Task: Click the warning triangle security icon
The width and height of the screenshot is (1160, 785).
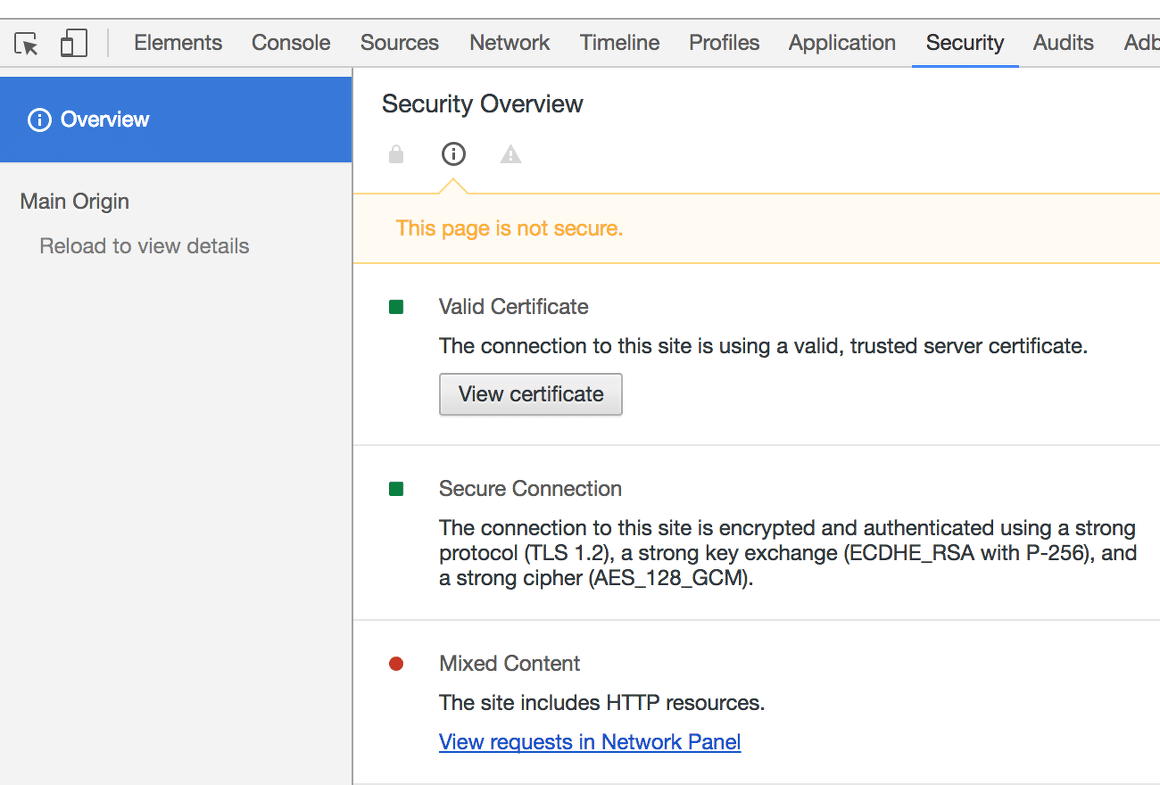Action: coord(511,154)
